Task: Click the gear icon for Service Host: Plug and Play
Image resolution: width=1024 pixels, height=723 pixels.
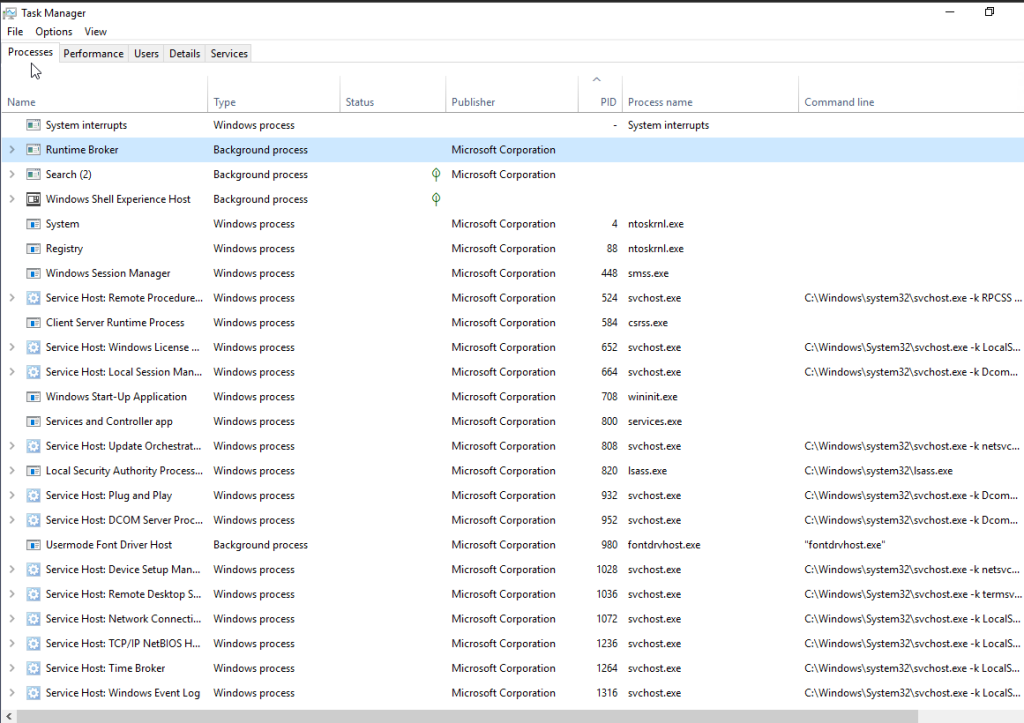Action: (33, 496)
